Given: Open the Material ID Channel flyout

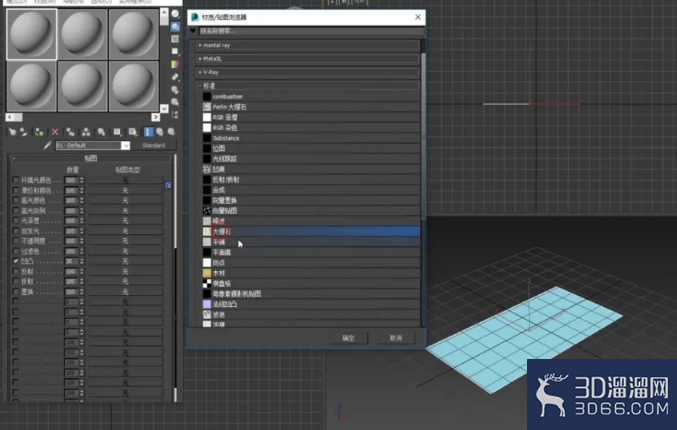Looking at the screenshot, I should coord(117,132).
